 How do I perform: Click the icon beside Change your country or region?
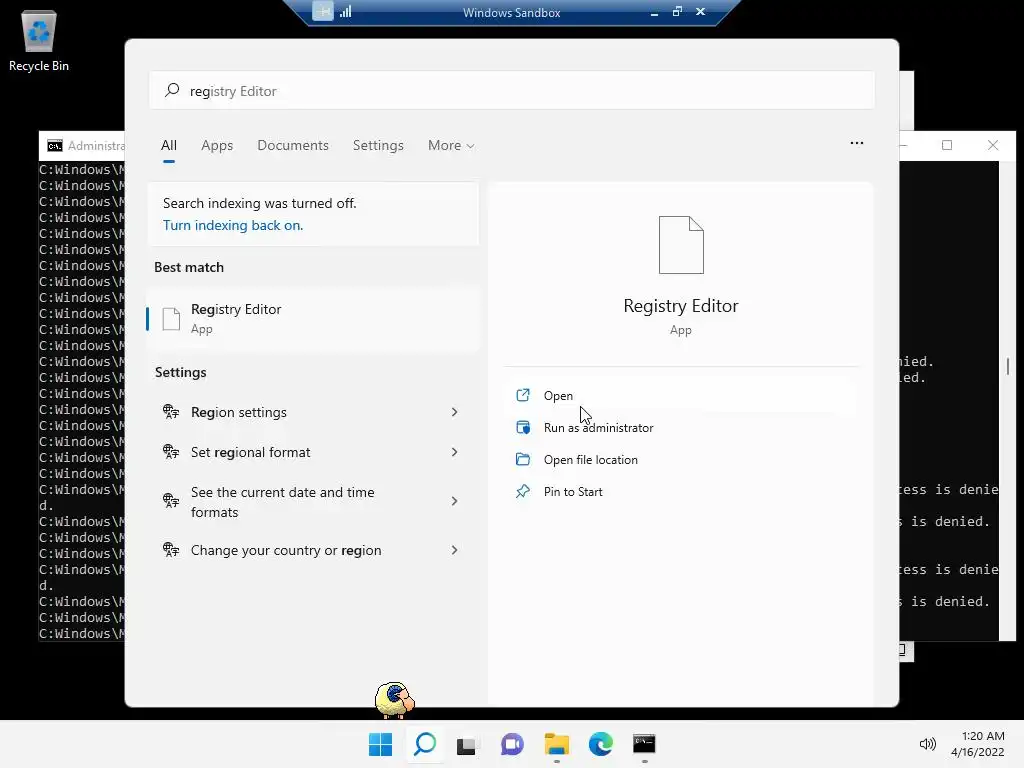171,550
